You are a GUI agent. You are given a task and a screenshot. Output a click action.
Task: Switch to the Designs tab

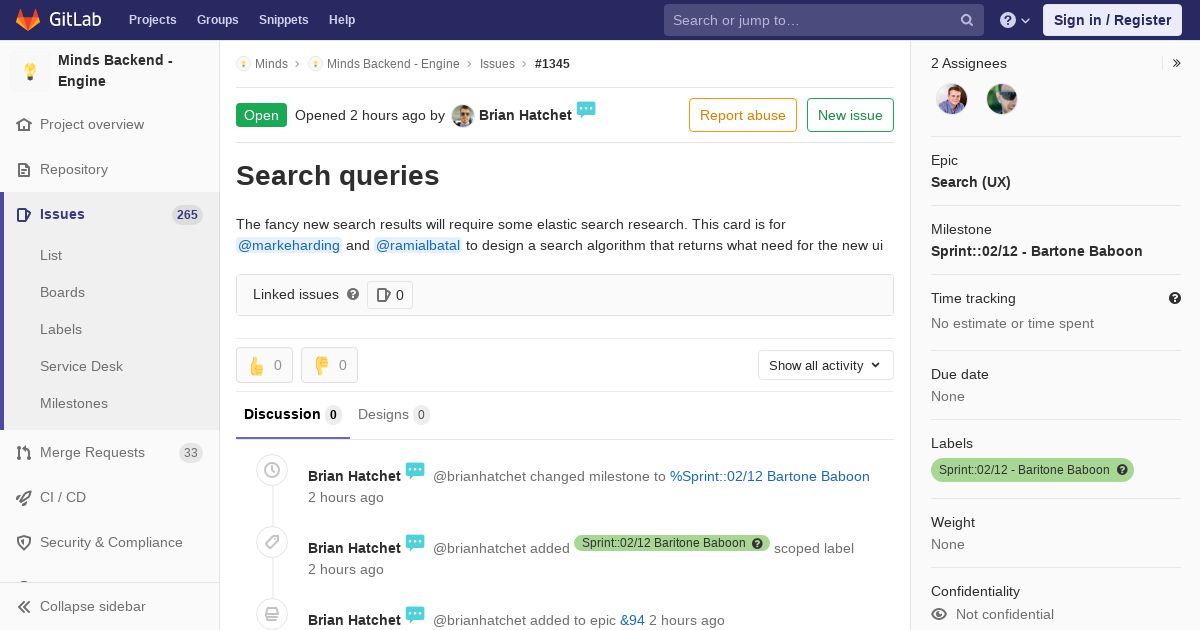click(x=393, y=414)
